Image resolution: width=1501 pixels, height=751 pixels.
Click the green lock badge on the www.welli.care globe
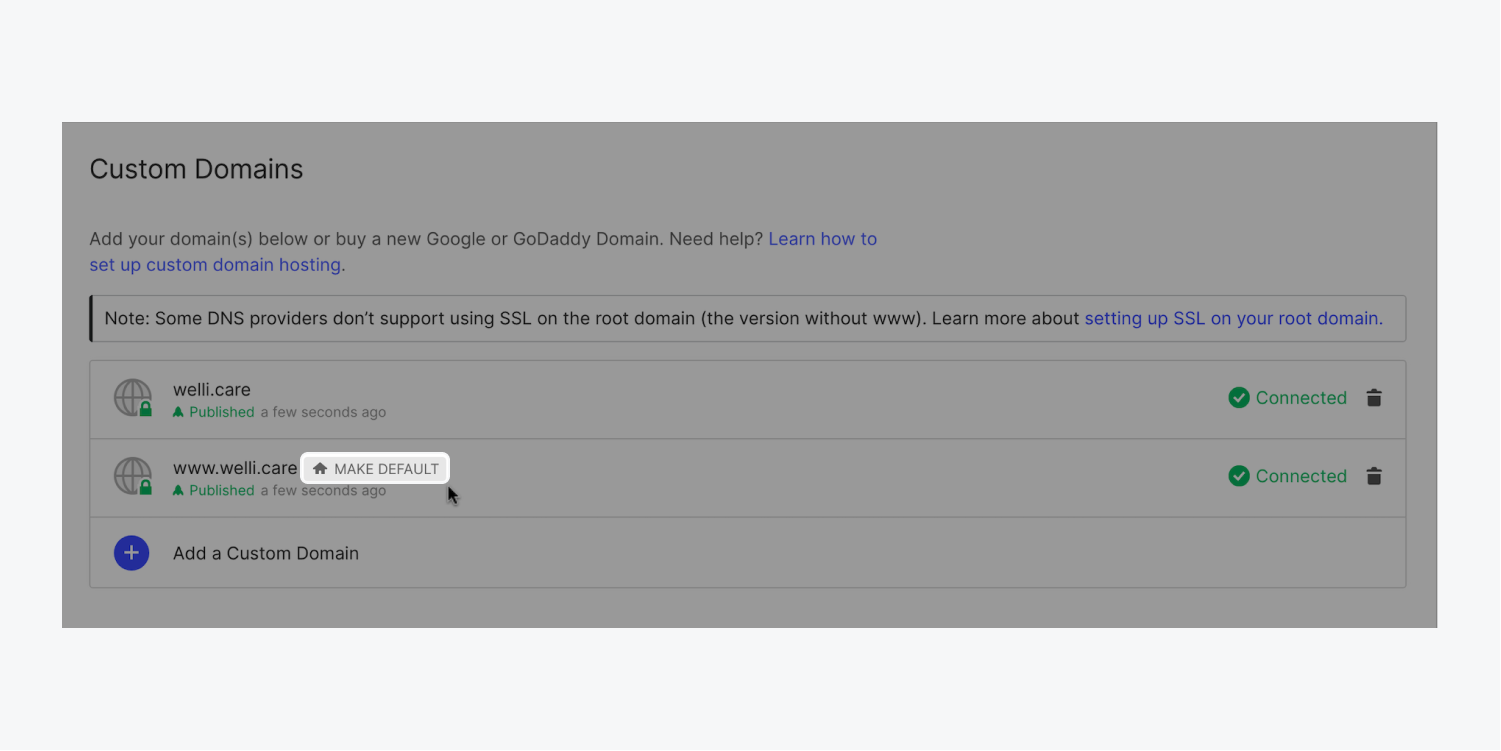click(x=146, y=488)
